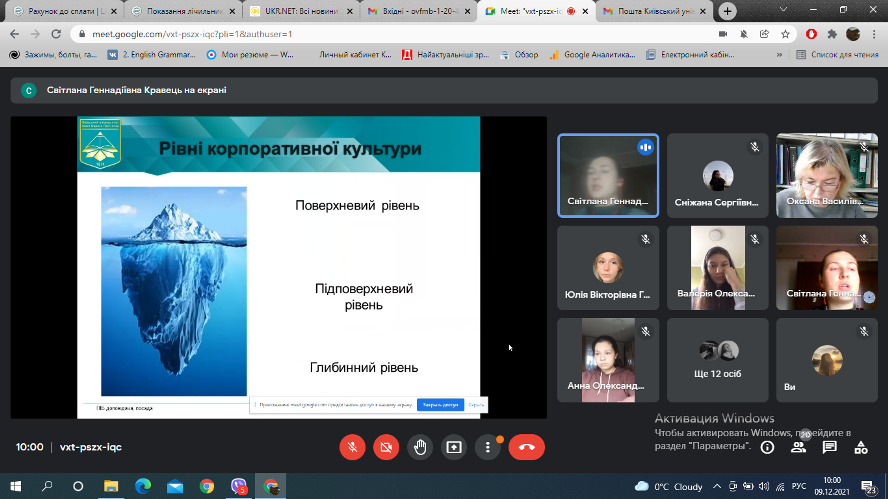The height and width of the screenshot is (499, 888).
Task: Bookmark this page with the star
Action: pos(785,34)
